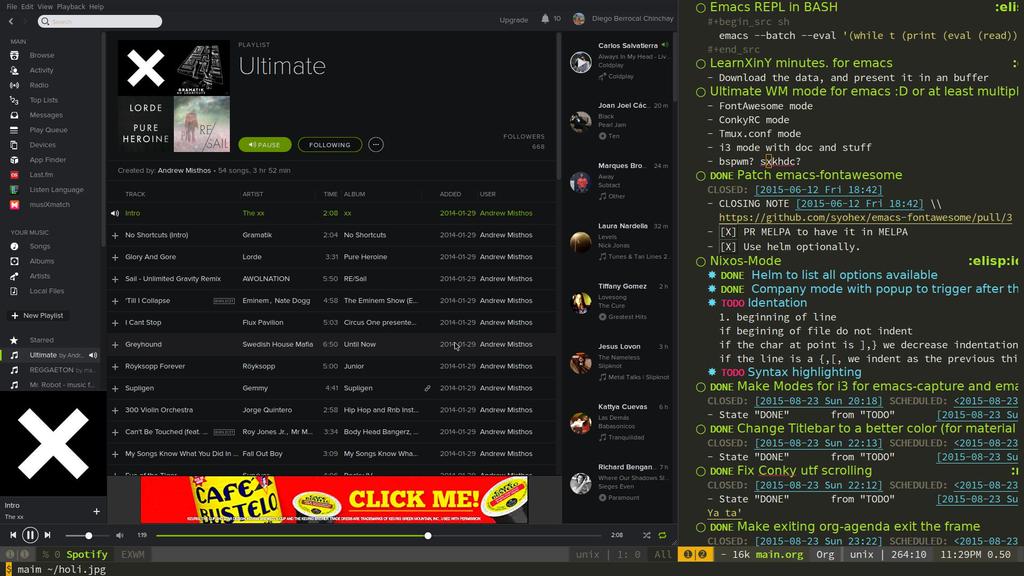This screenshot has height=576, width=1024.
Task: Open Radio in the sidebar
Action: [x=39, y=85]
